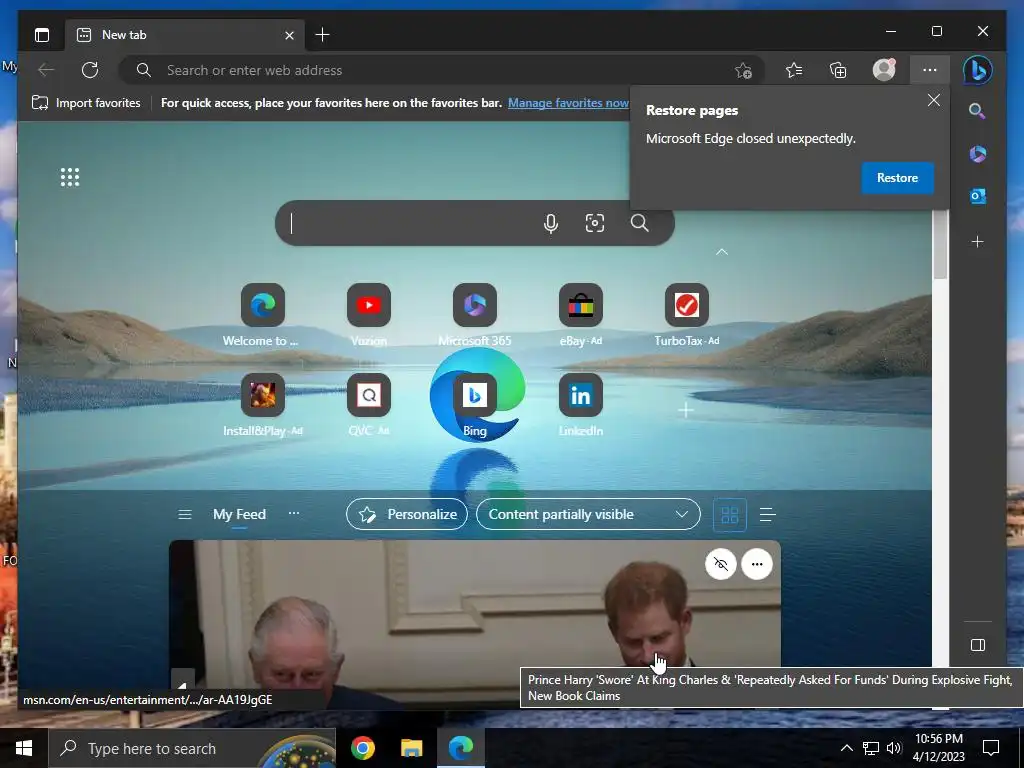Open the eBay quick link

[x=581, y=315]
